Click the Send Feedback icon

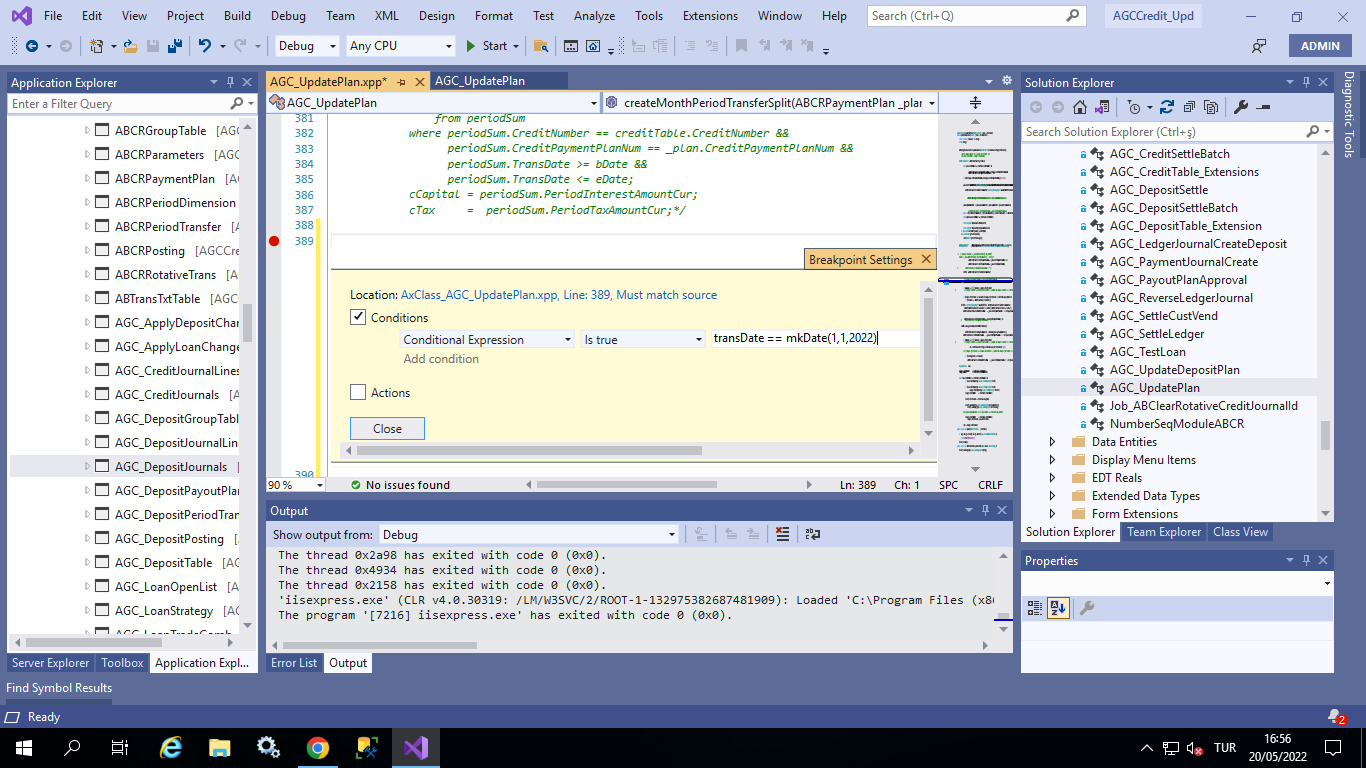tap(1259, 46)
